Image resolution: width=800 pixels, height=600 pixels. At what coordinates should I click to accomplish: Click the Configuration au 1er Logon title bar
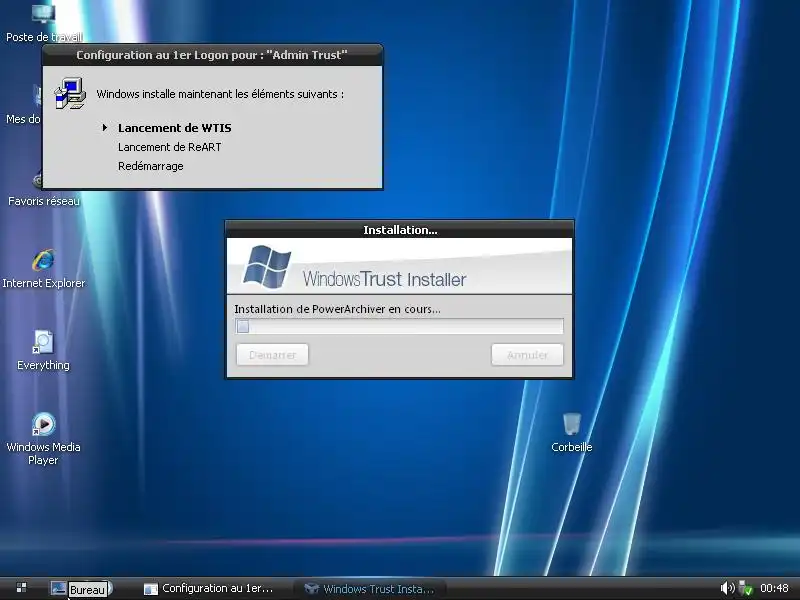click(x=212, y=55)
